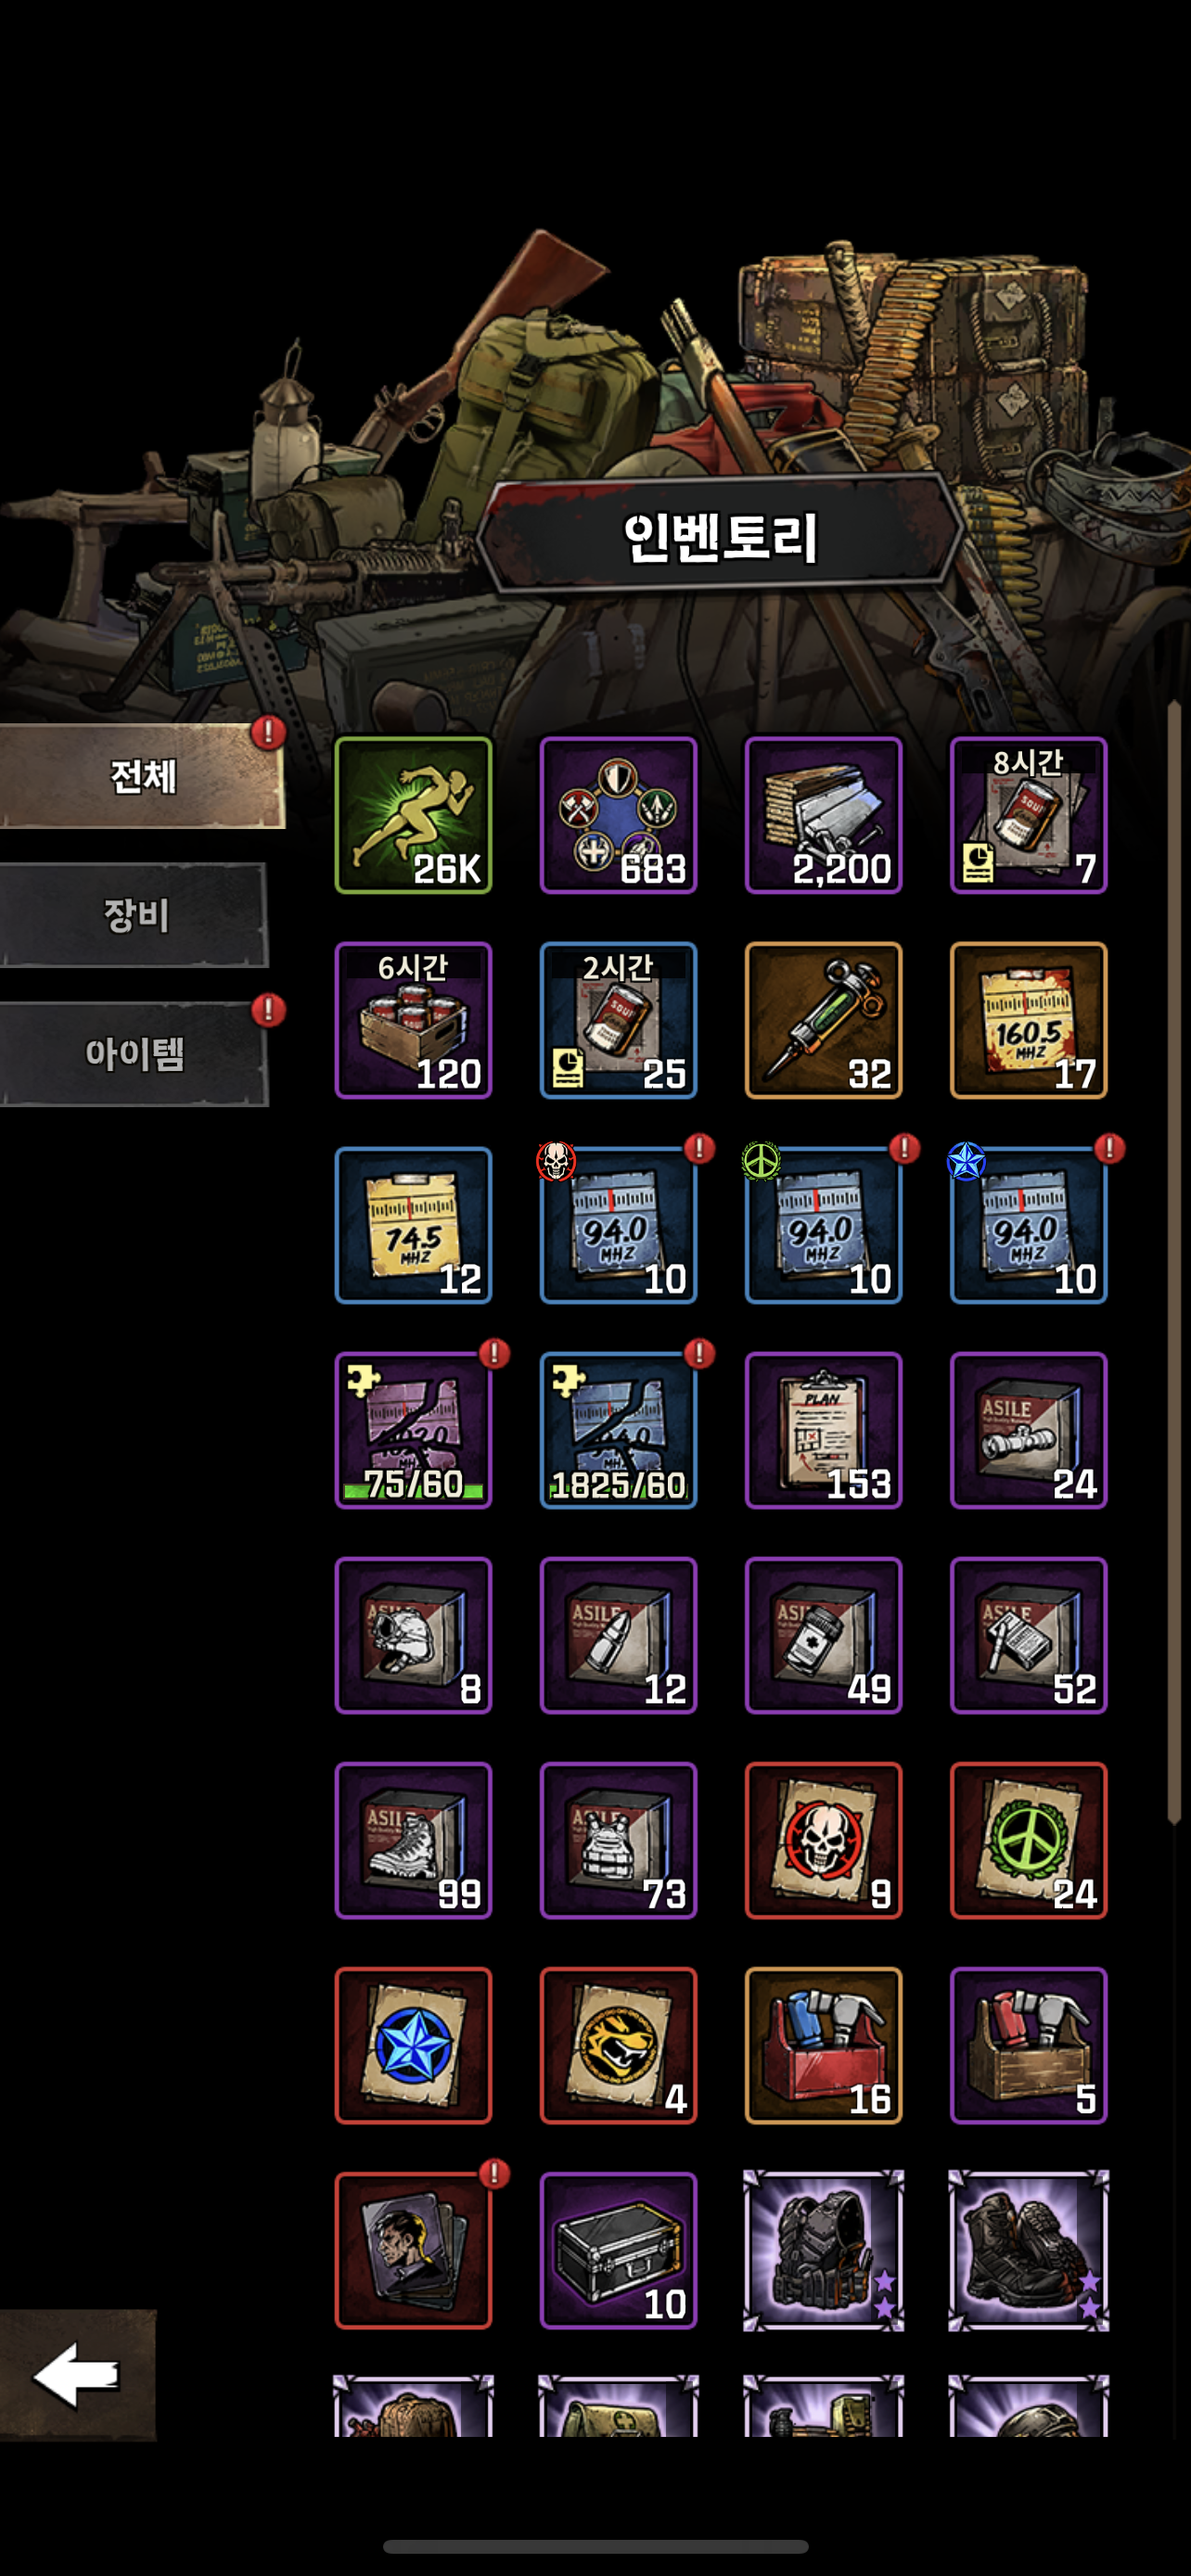Select the 74.5 MHz frequency item
Viewport: 1191px width, 2576px height.
pyautogui.click(x=413, y=1225)
